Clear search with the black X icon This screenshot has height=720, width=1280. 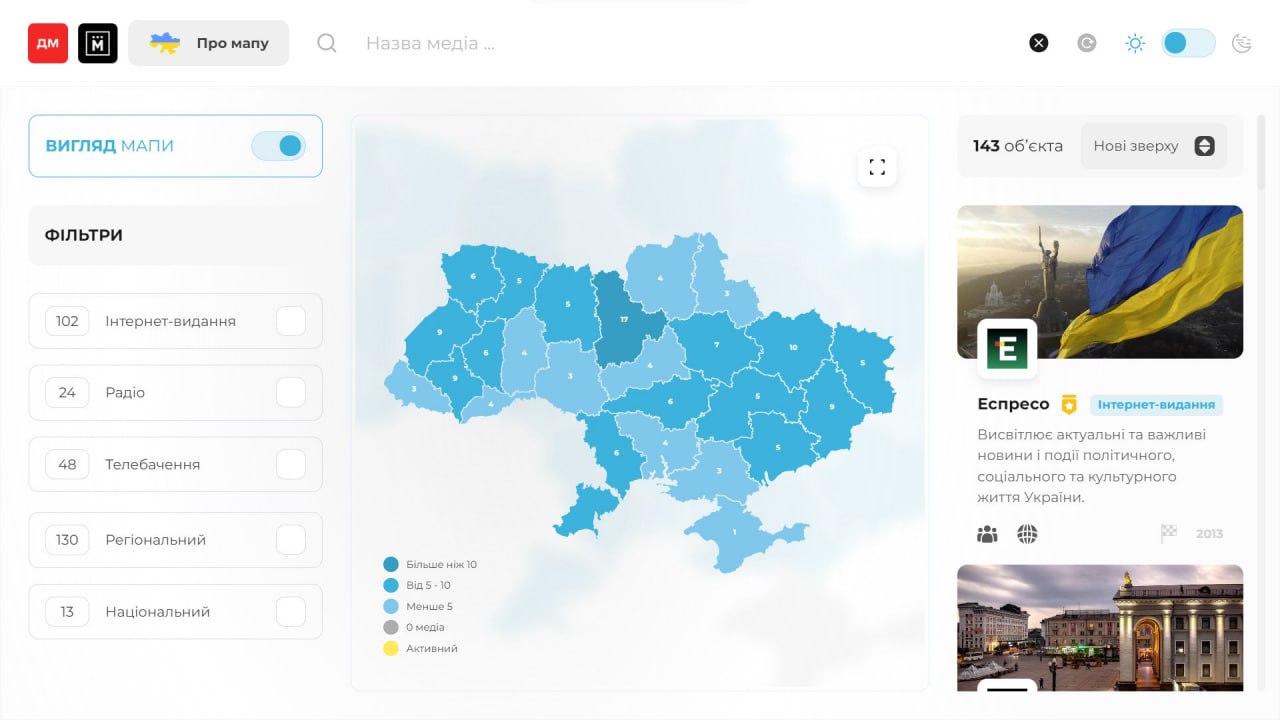point(1039,43)
